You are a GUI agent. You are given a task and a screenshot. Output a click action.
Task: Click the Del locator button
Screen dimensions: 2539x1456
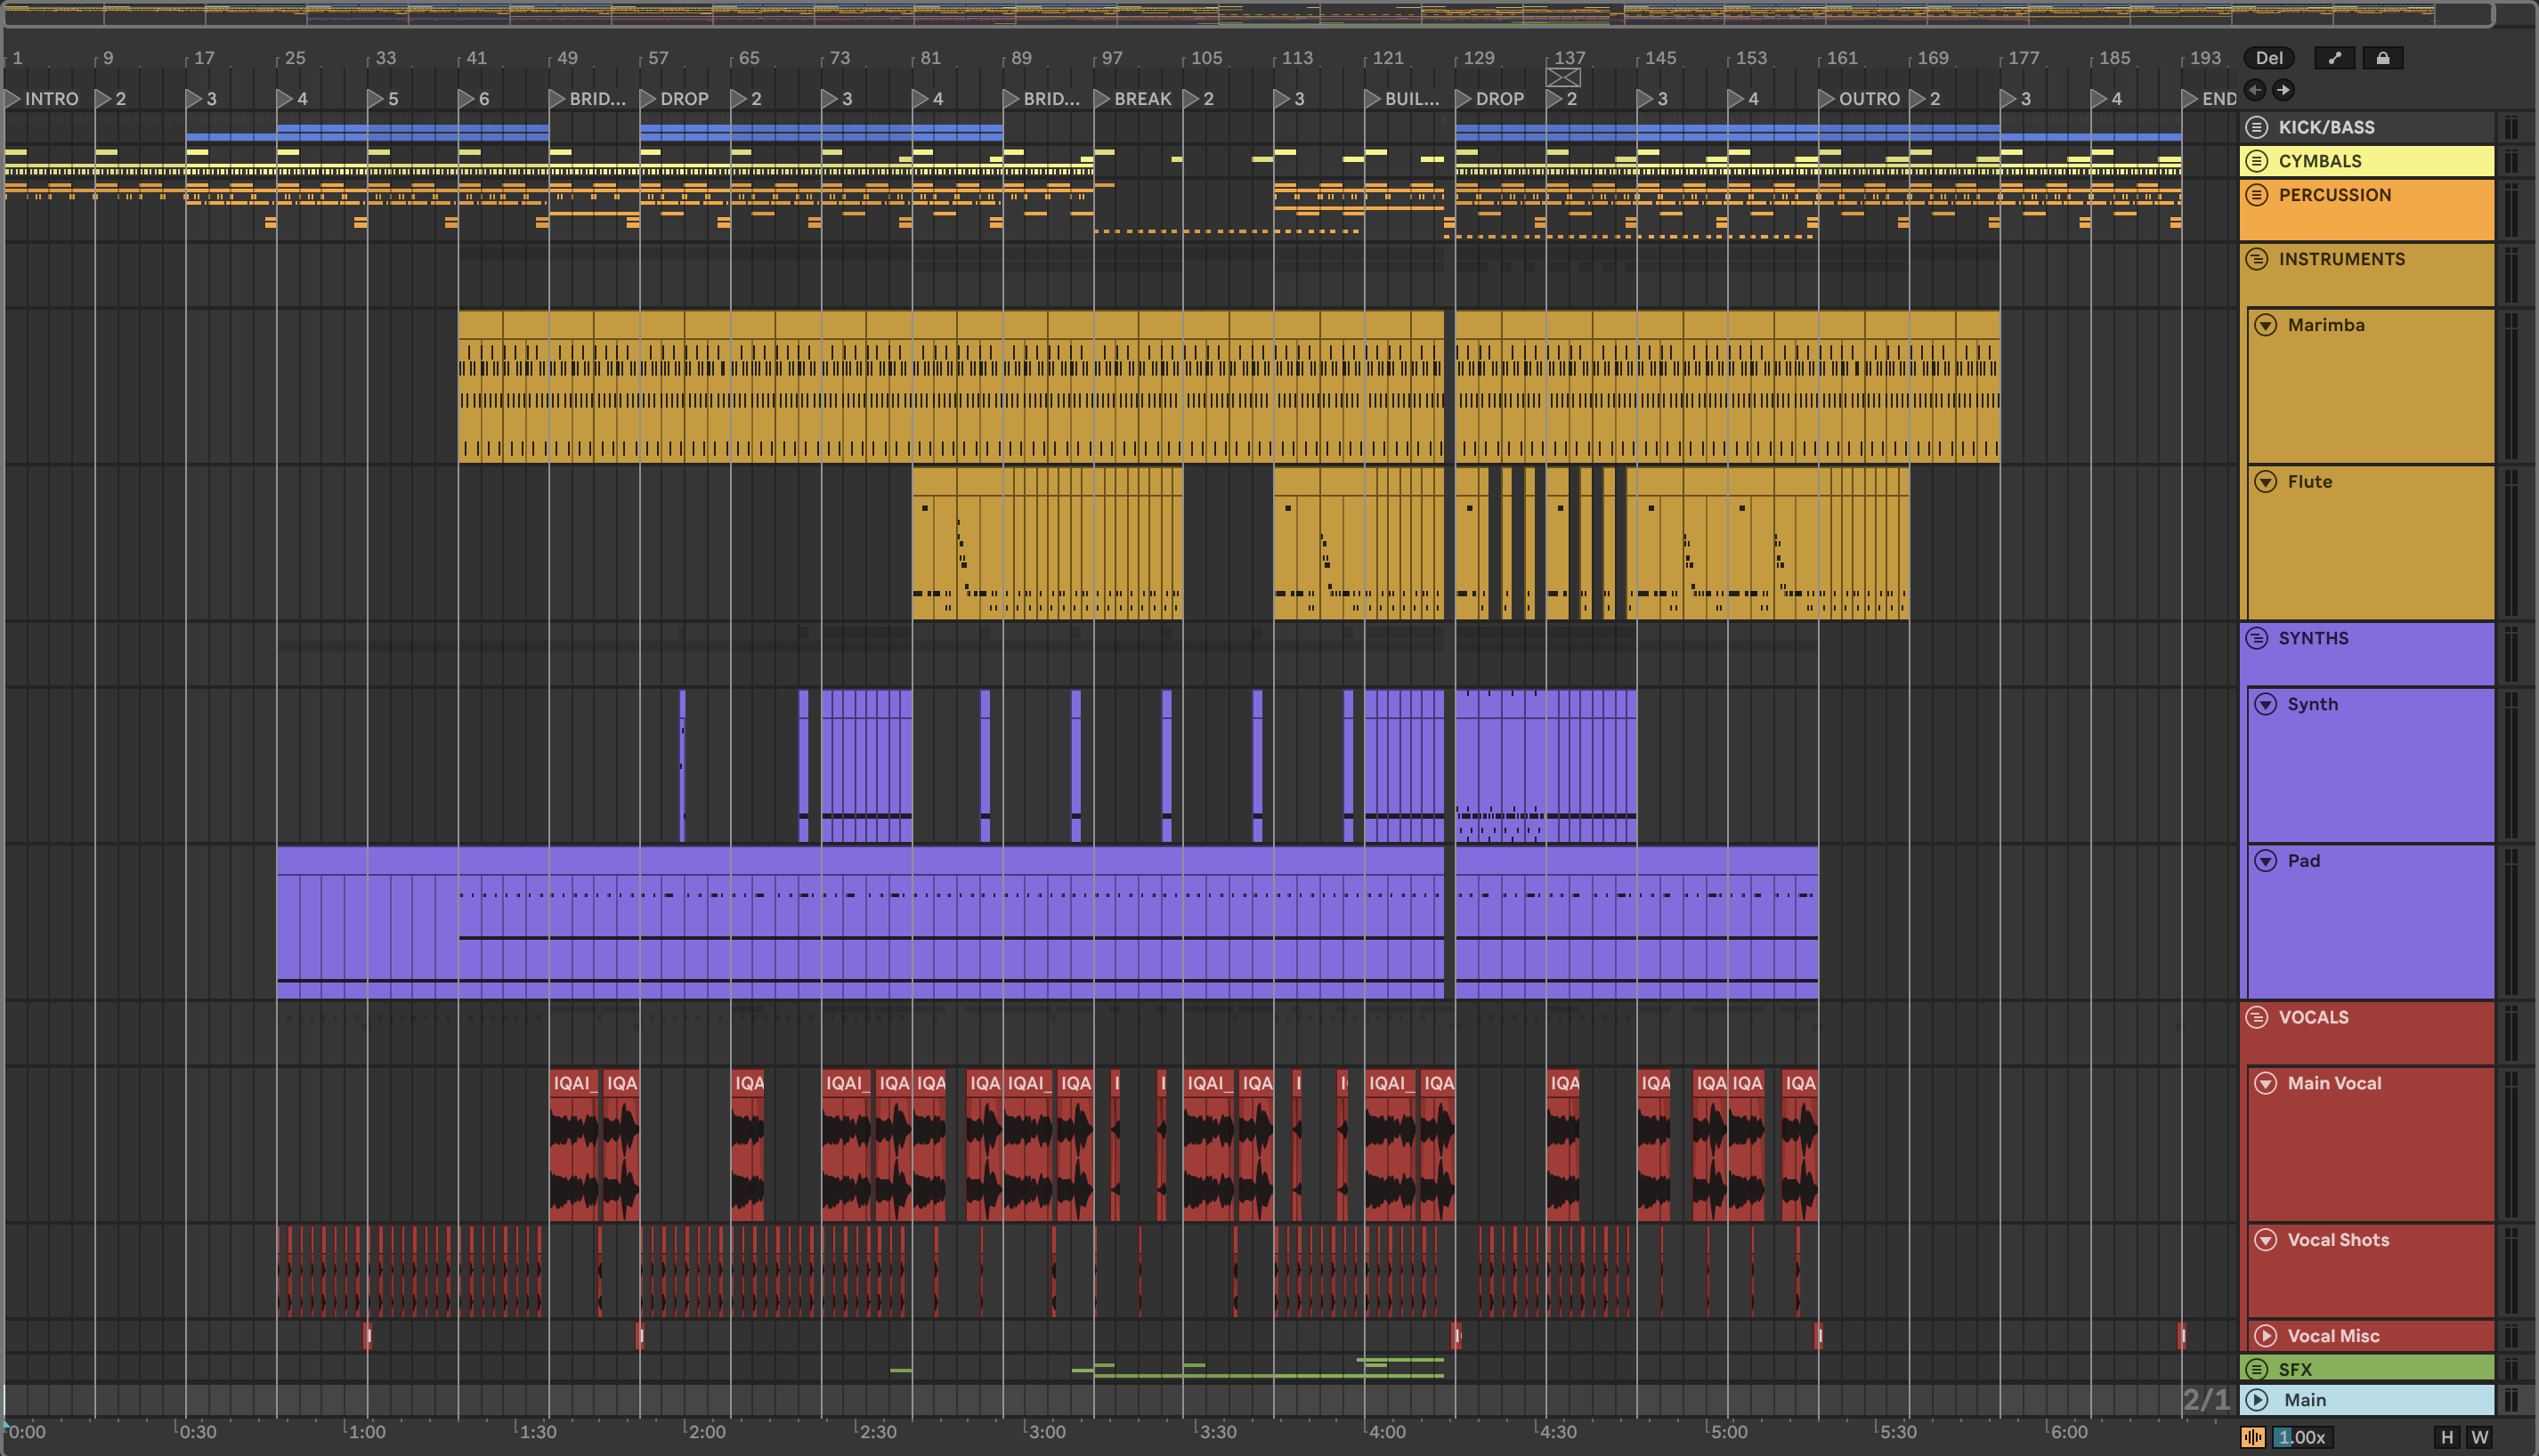click(x=2269, y=58)
